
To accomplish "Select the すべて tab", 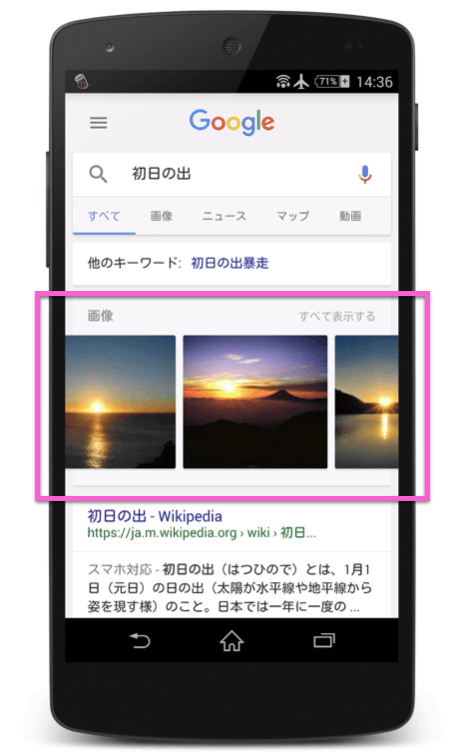I will pyautogui.click(x=104, y=216).
